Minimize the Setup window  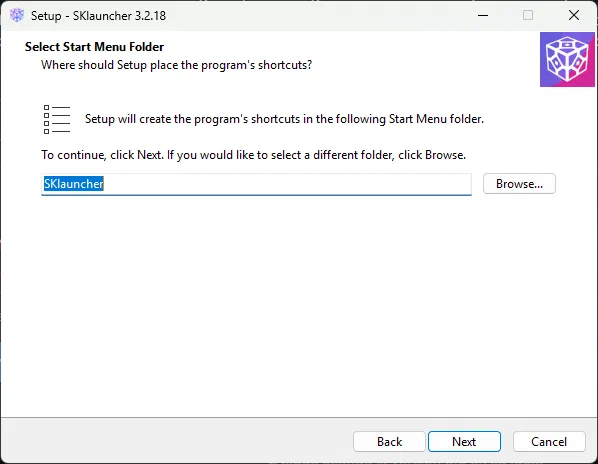coord(483,15)
